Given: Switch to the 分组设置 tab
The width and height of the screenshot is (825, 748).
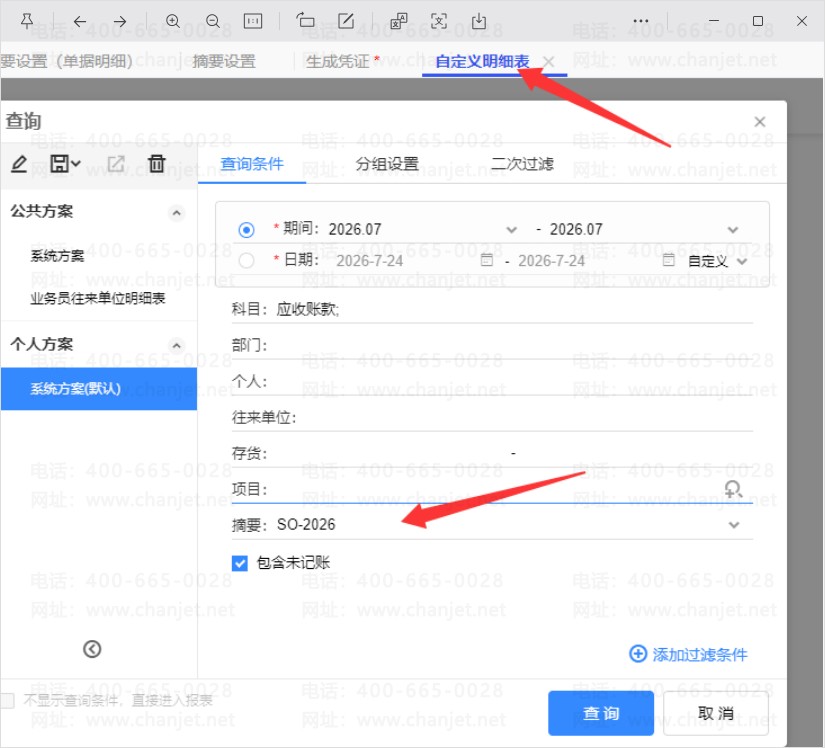Looking at the screenshot, I should [x=387, y=164].
